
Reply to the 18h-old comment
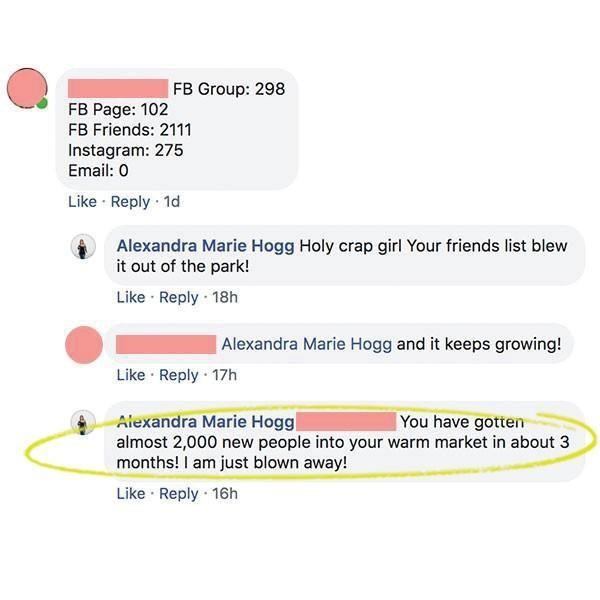click(x=179, y=298)
